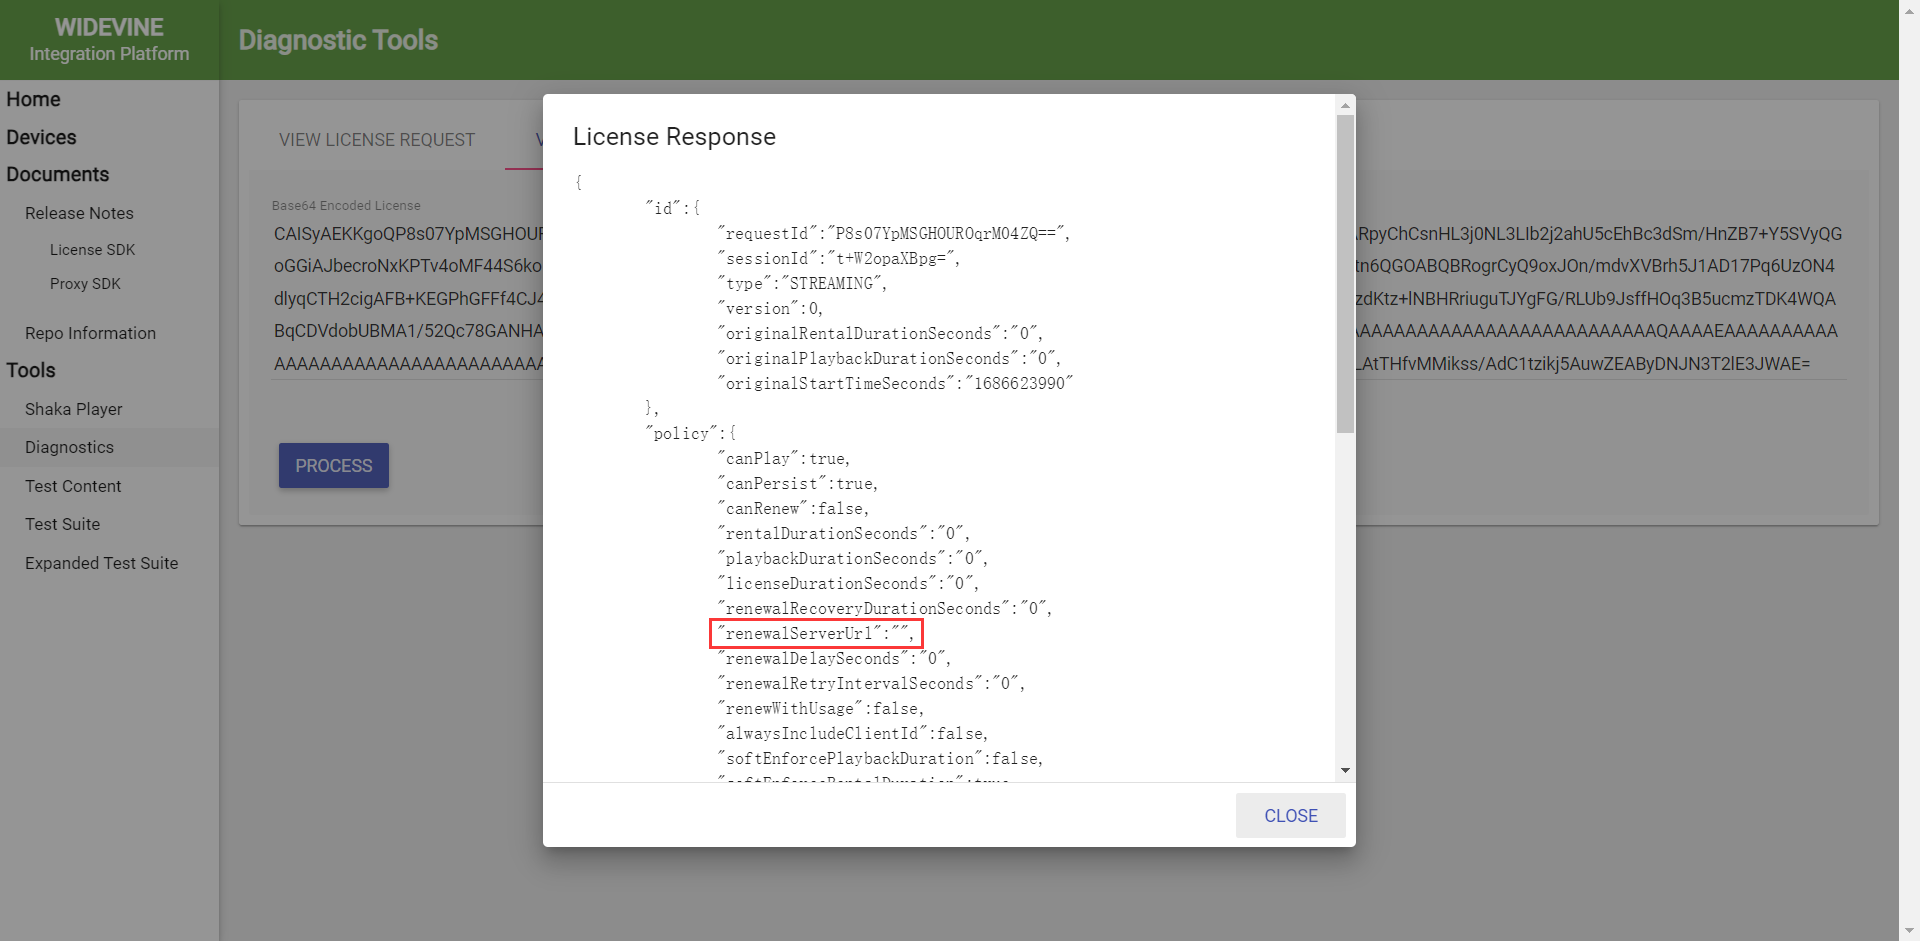
Task: Click the renewalDelaySeconds line
Action: (834, 659)
